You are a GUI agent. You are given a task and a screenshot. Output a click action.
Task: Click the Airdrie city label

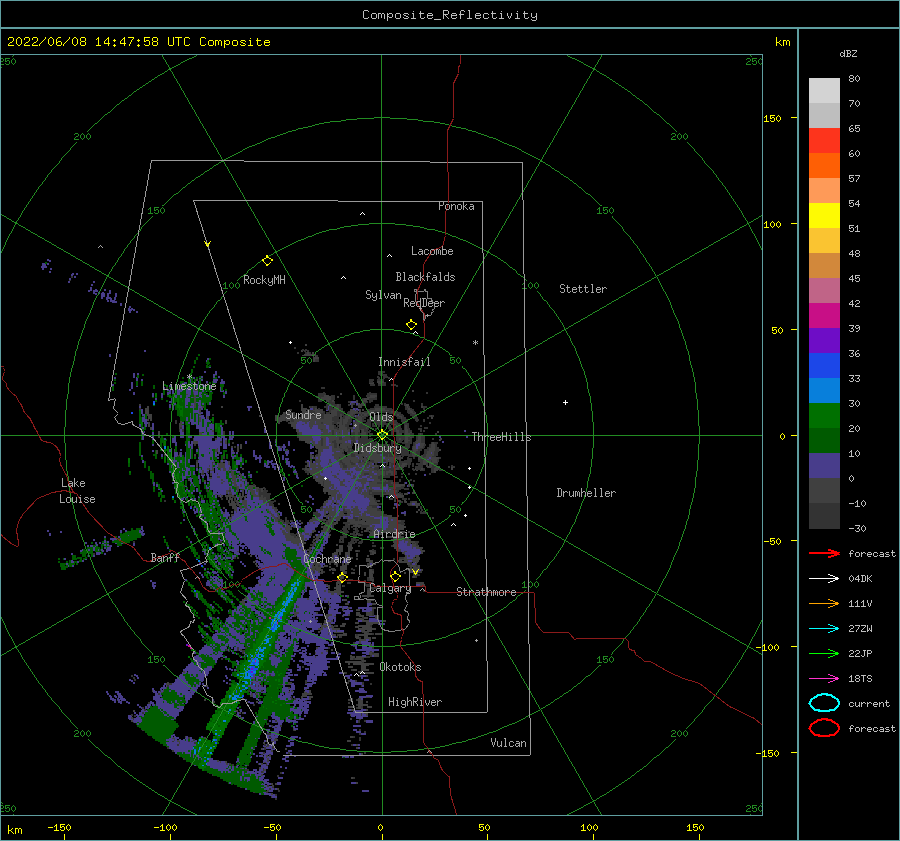tap(394, 534)
